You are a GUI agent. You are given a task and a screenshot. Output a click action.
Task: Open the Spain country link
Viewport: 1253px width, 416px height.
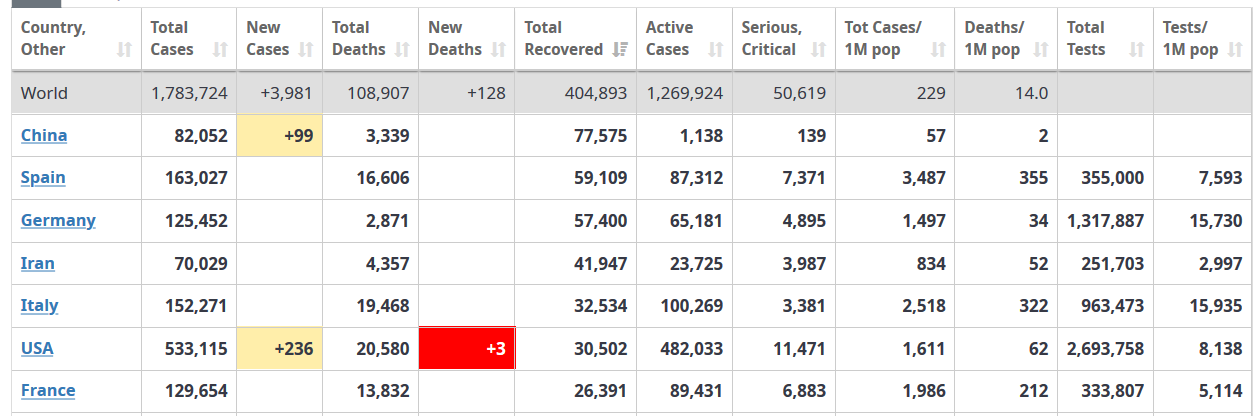[x=43, y=177]
